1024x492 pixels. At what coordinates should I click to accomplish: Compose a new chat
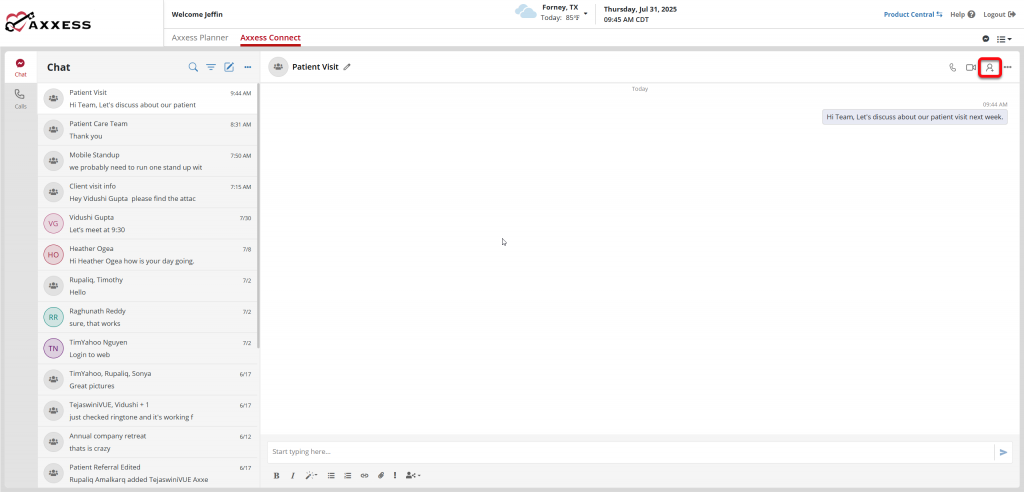229,67
